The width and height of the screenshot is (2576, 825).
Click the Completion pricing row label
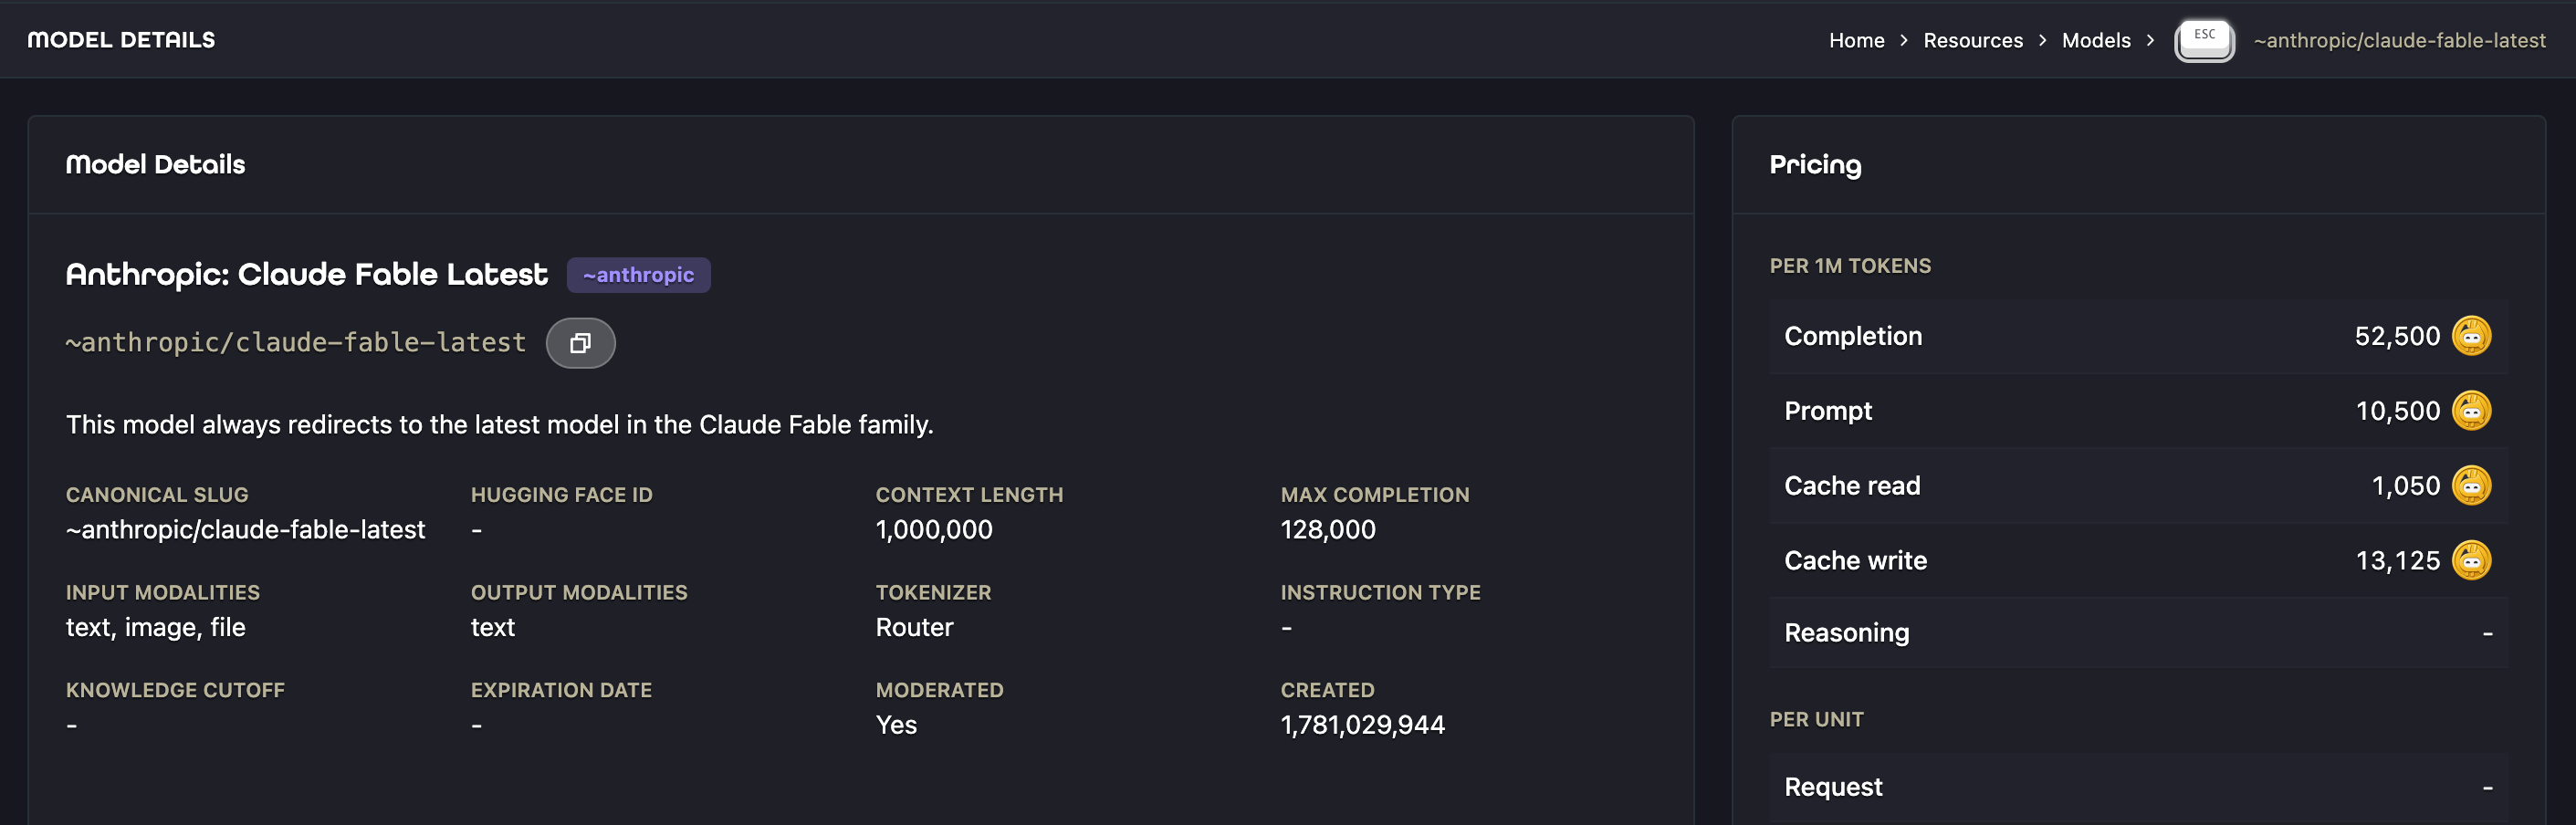(1853, 337)
